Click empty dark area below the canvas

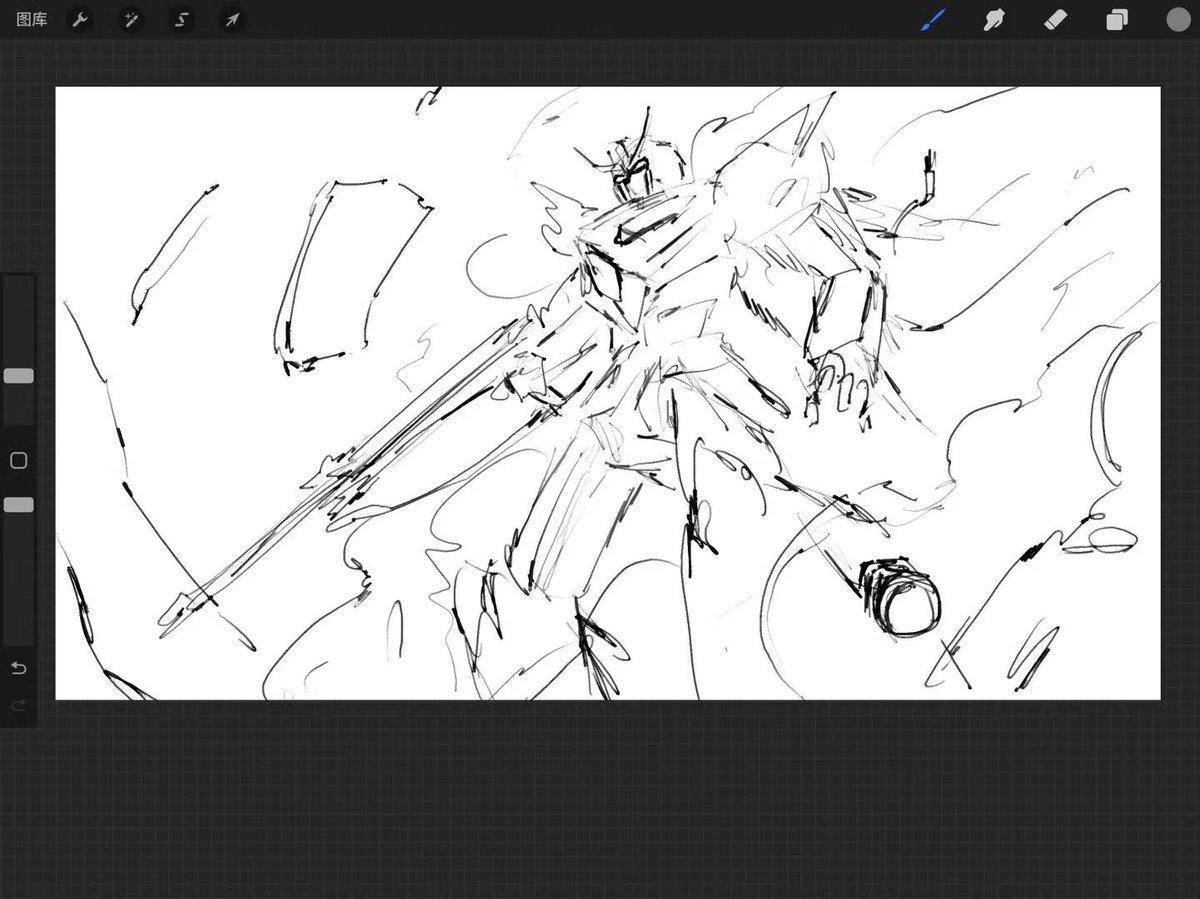tap(600, 800)
